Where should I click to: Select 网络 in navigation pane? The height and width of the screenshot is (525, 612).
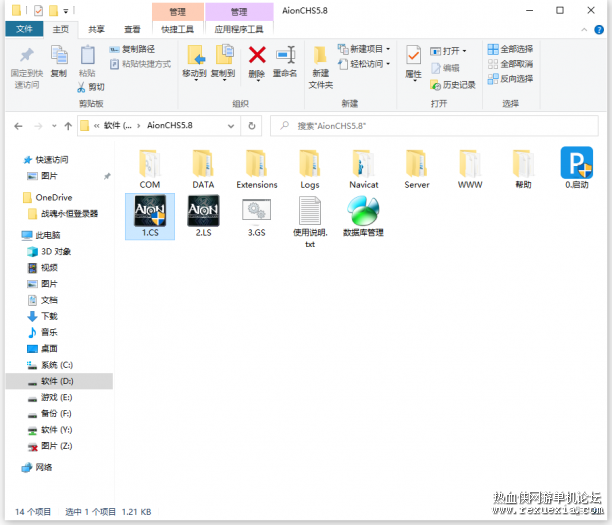(37, 467)
